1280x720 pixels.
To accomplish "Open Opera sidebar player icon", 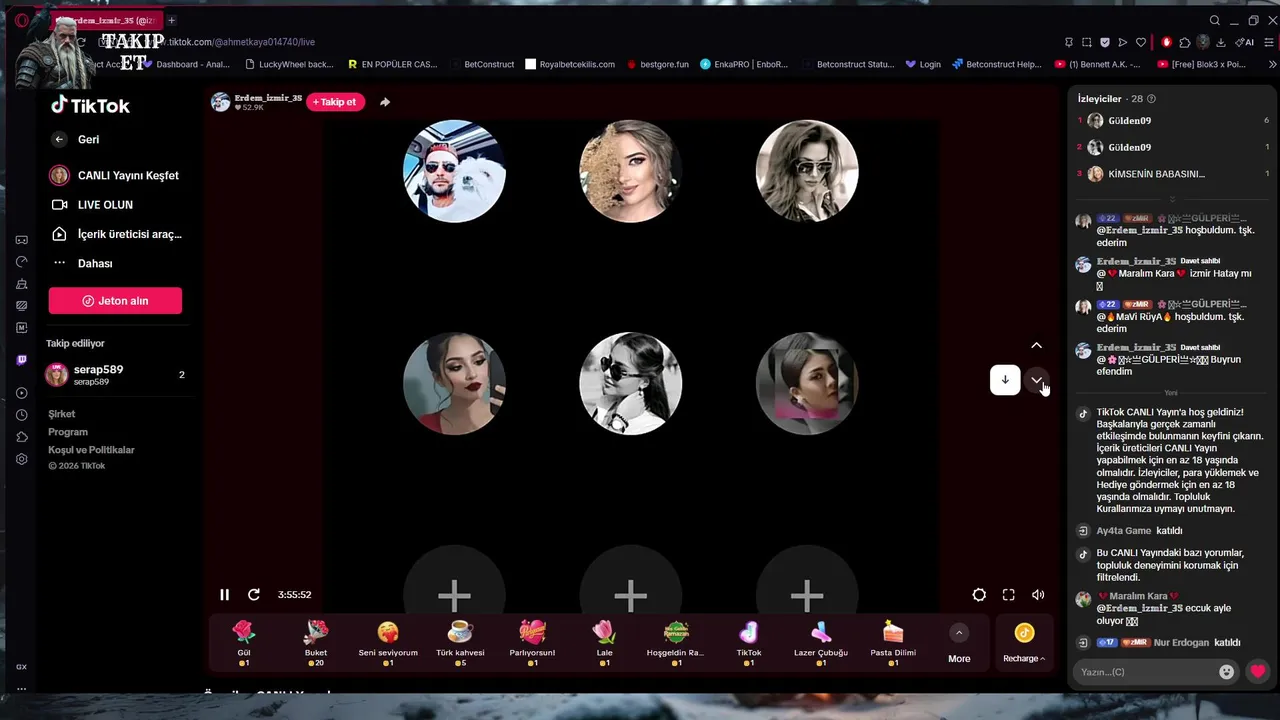I will (x=21, y=393).
